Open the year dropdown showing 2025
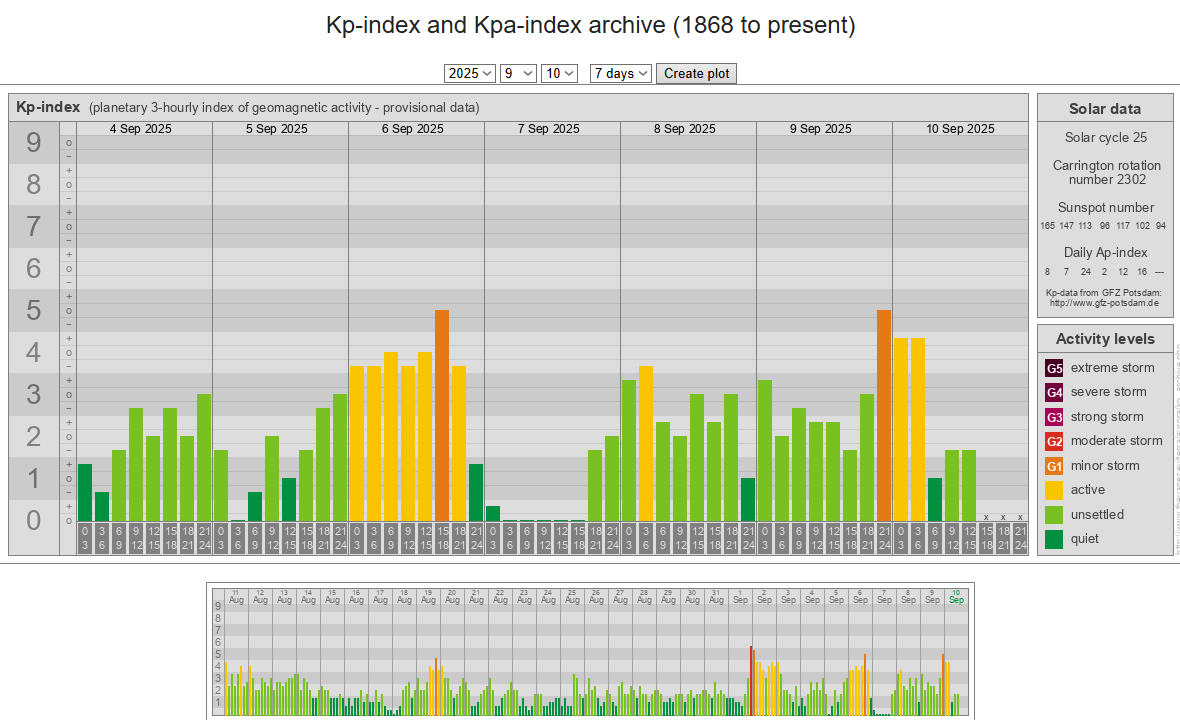 (470, 73)
